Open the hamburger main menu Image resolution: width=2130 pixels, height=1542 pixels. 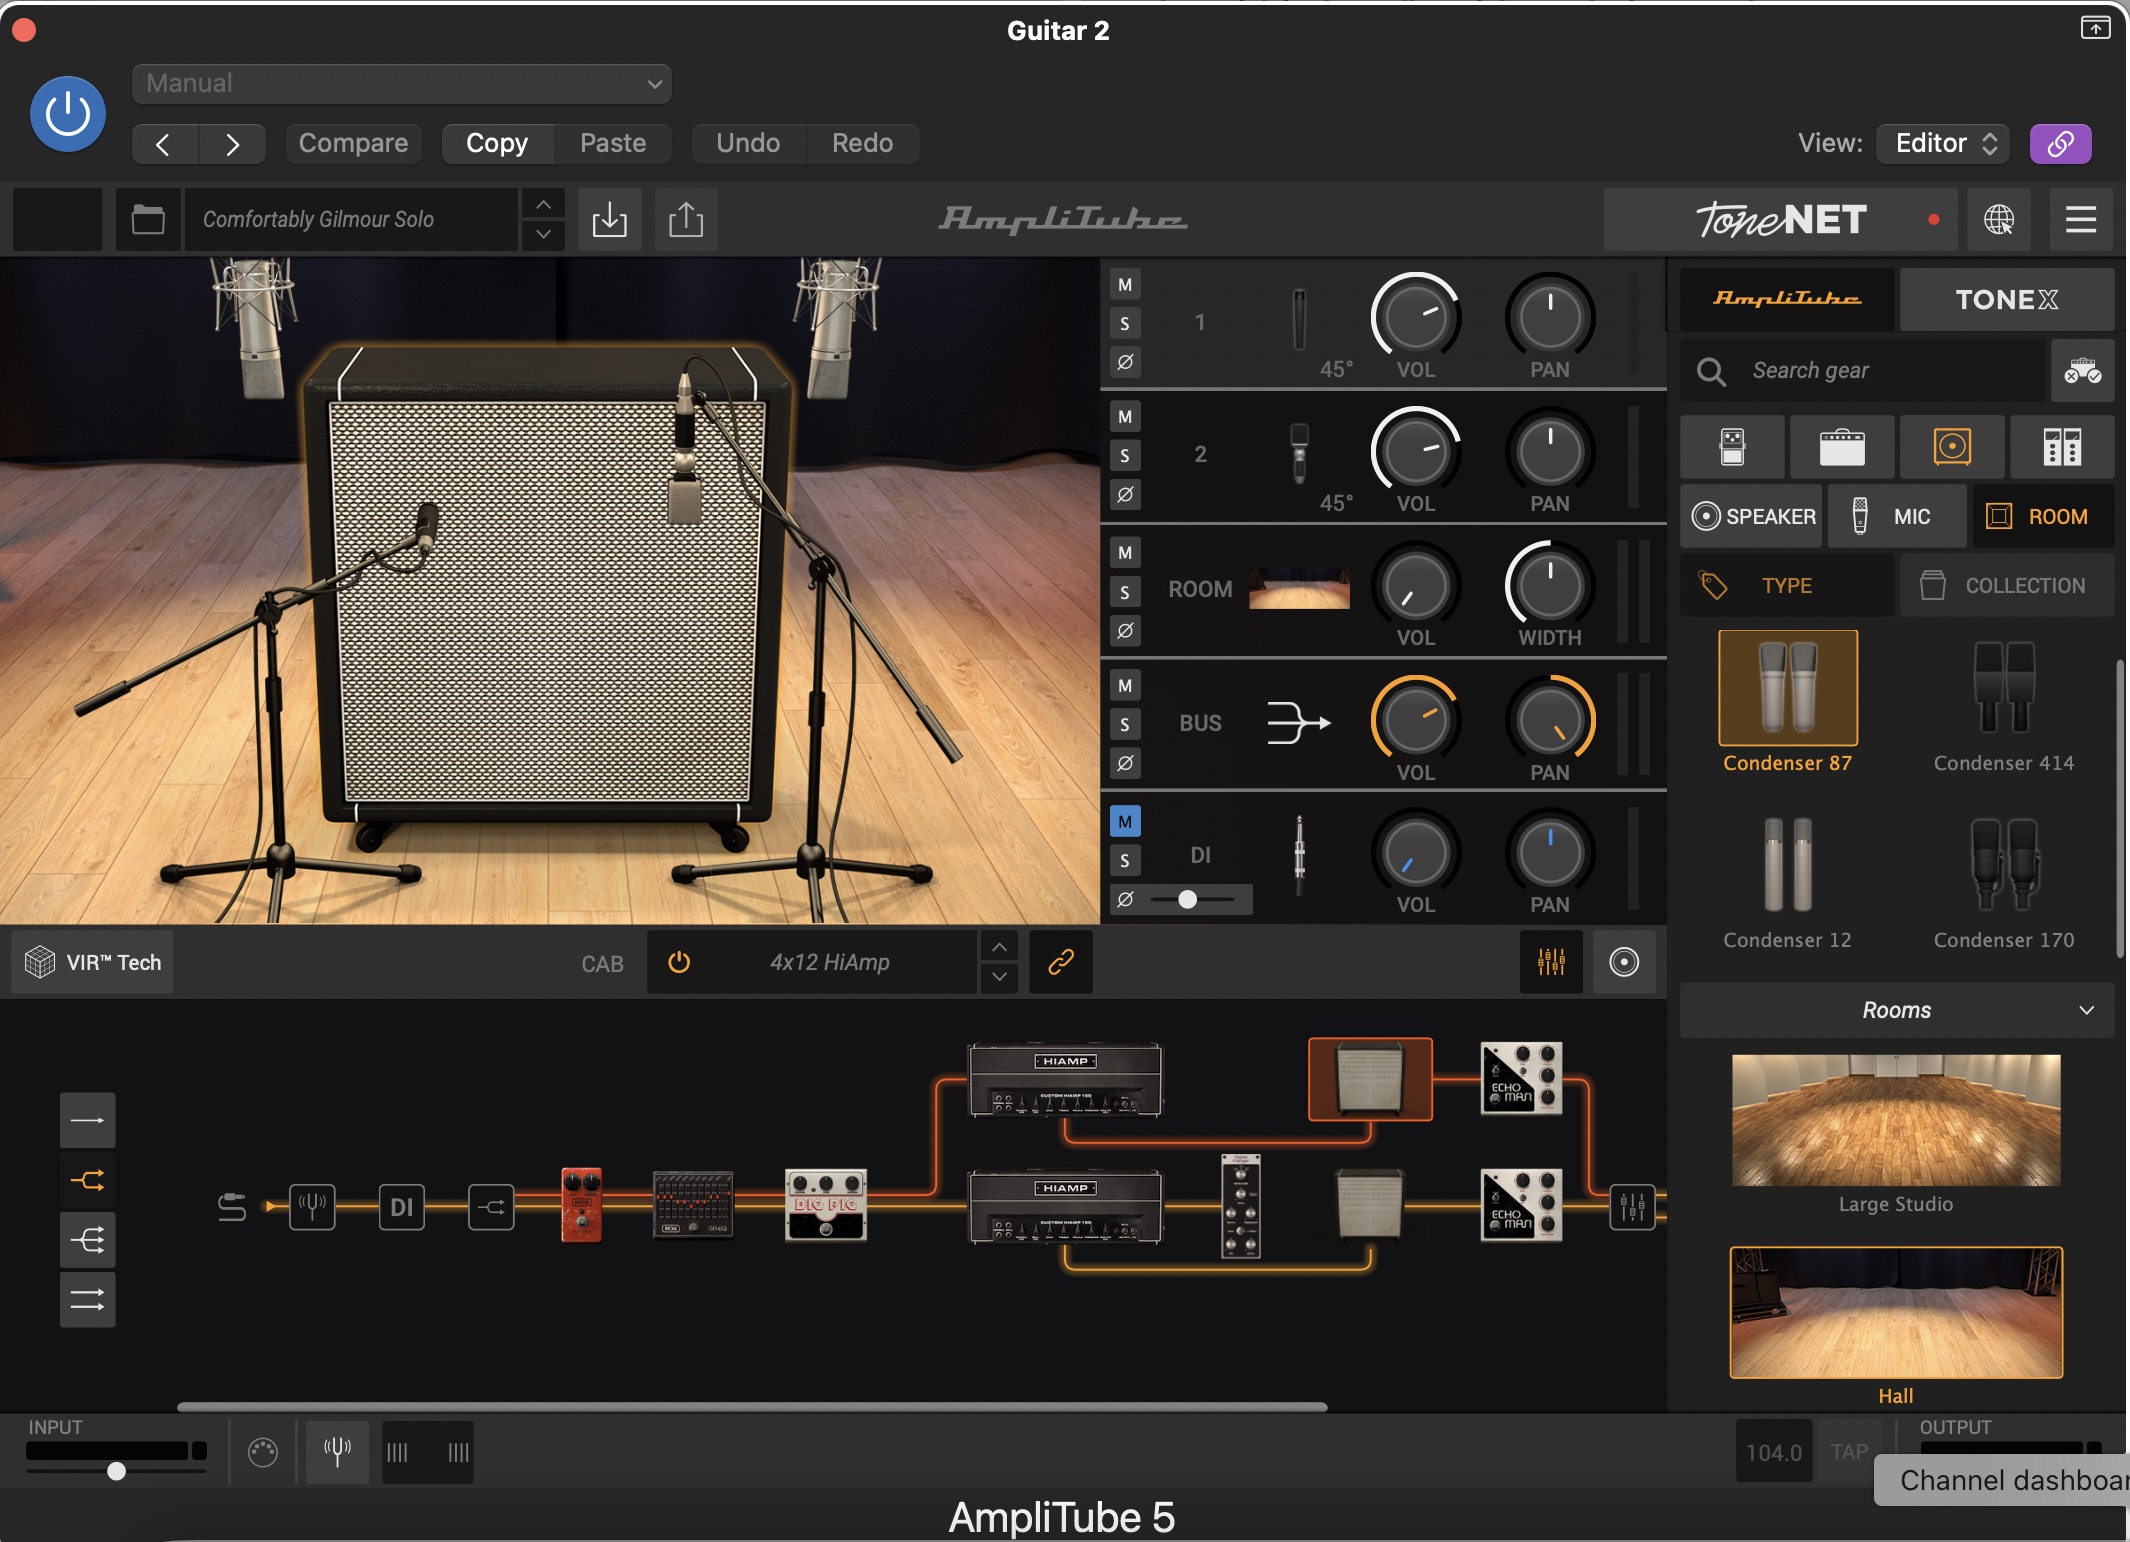coord(2081,219)
